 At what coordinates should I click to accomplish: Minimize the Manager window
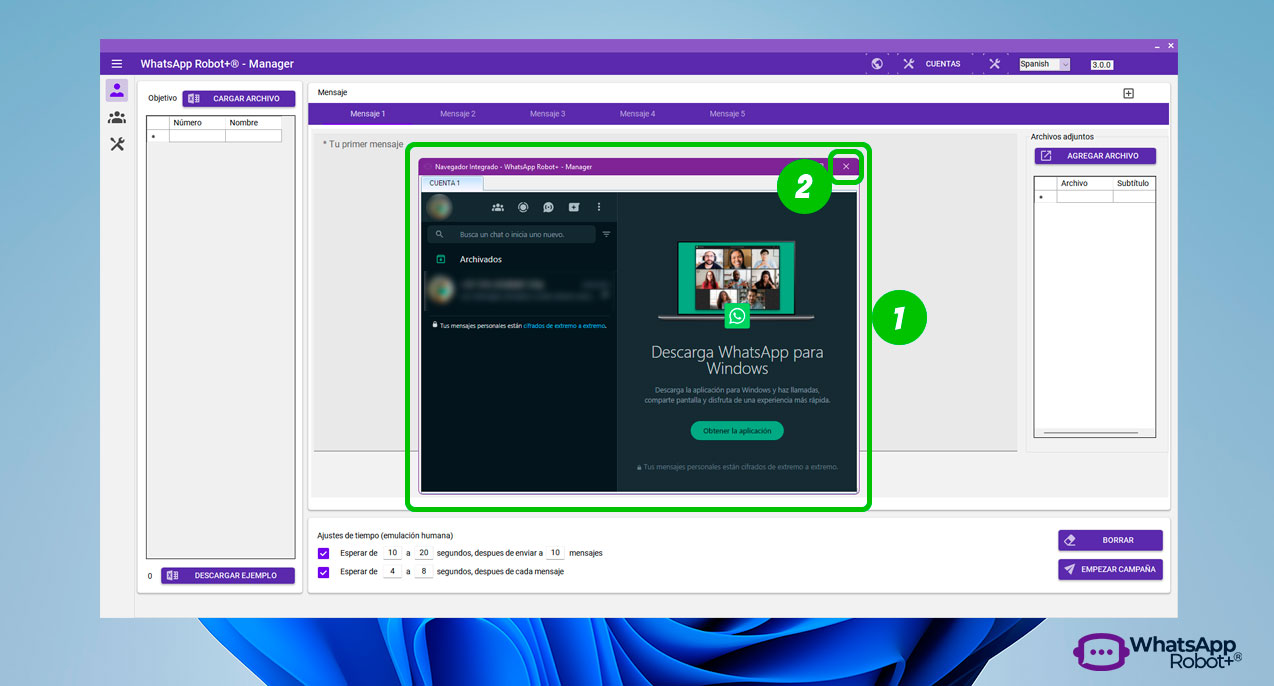coord(1157,46)
